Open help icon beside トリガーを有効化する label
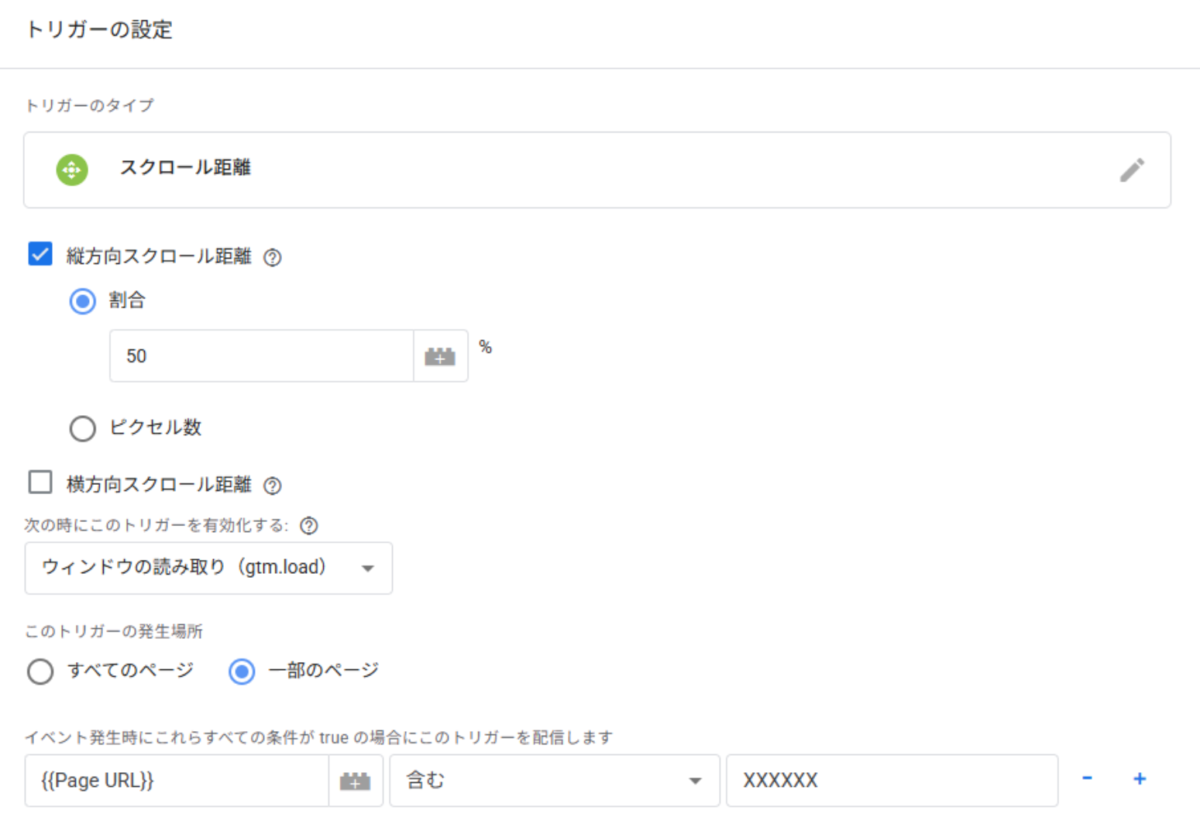The height and width of the screenshot is (831, 1200). point(309,525)
